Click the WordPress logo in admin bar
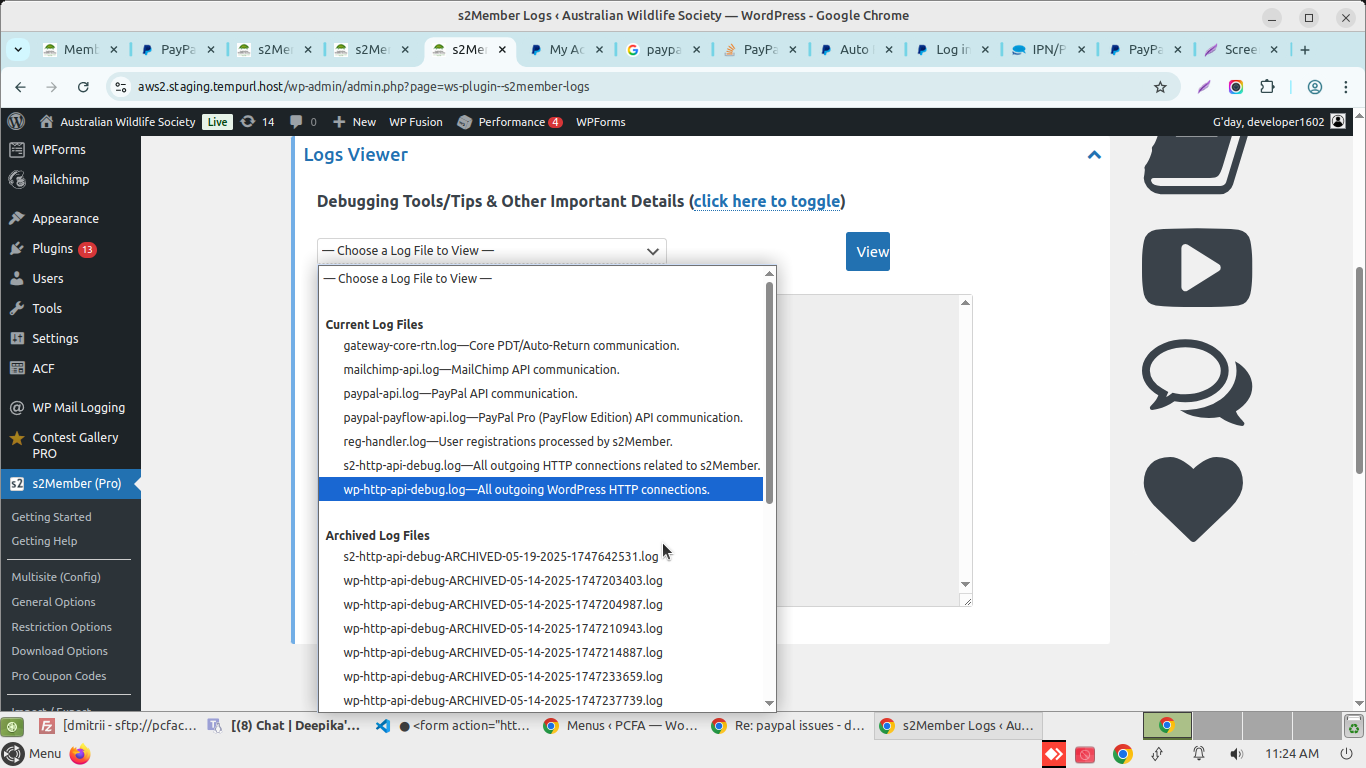 pyautogui.click(x=16, y=122)
